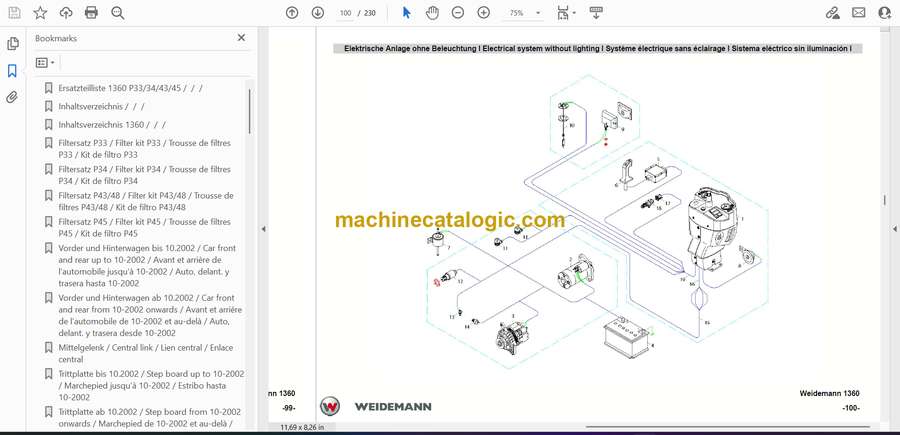Open bookmark Trittplatte ab 10.2002
Image resolution: width=900 pixels, height=435 pixels.
point(149,418)
